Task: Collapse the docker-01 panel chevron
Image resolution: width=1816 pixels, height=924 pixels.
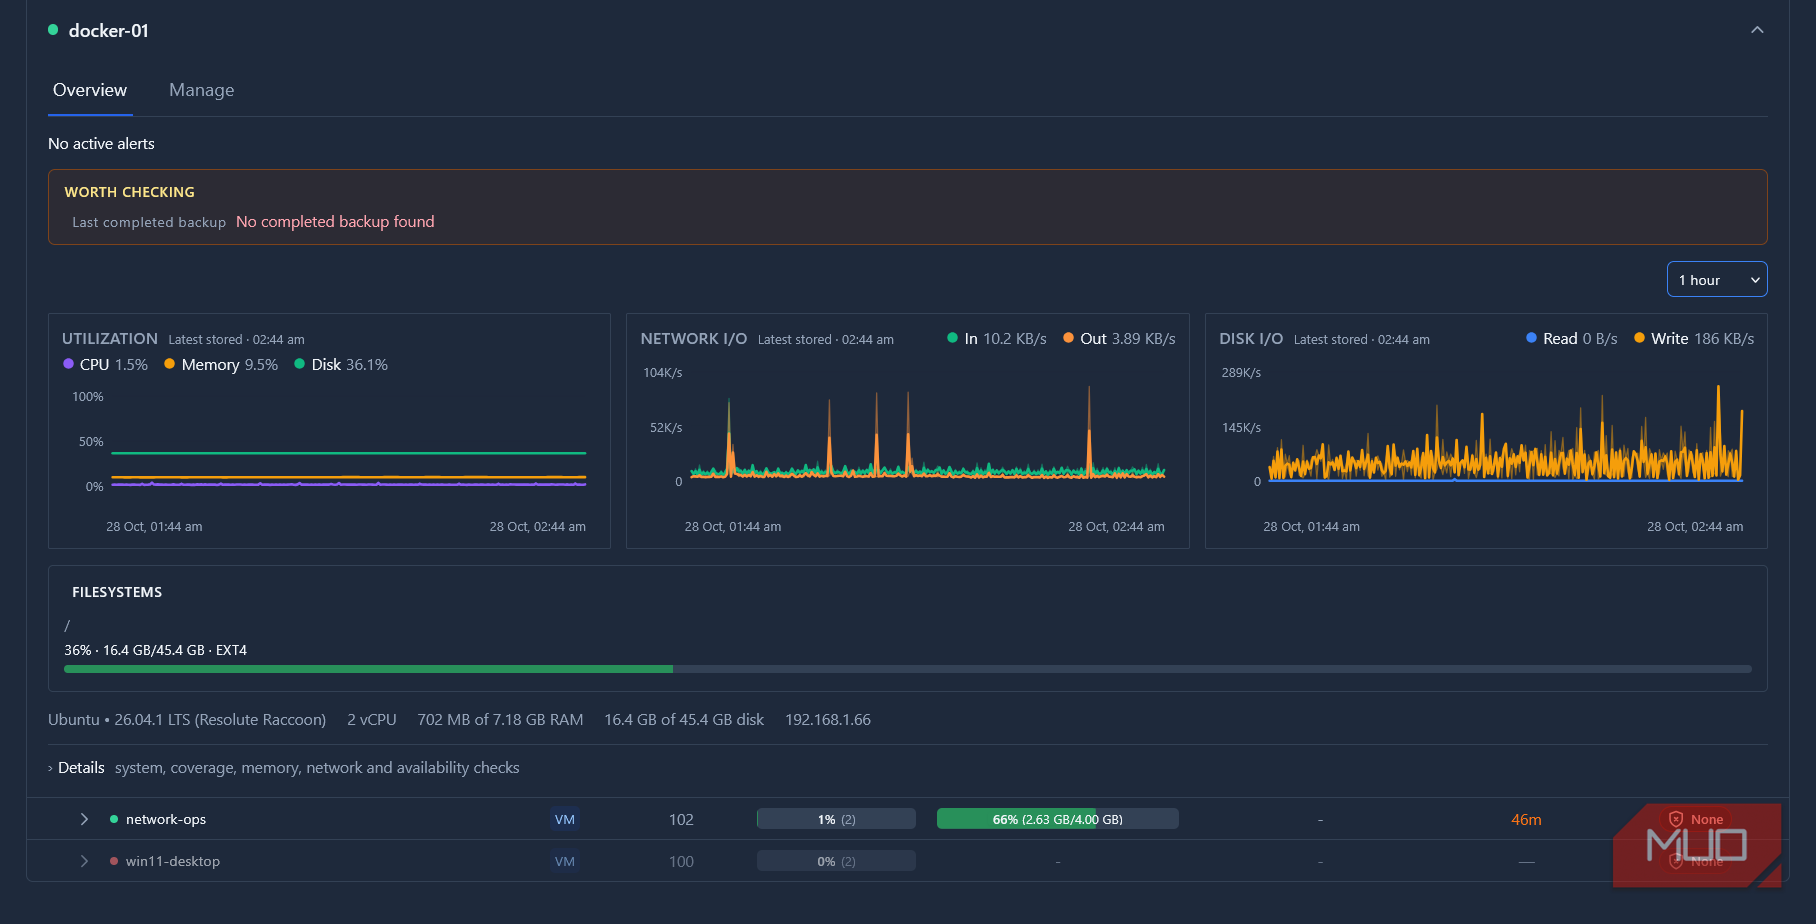Action: click(1757, 30)
